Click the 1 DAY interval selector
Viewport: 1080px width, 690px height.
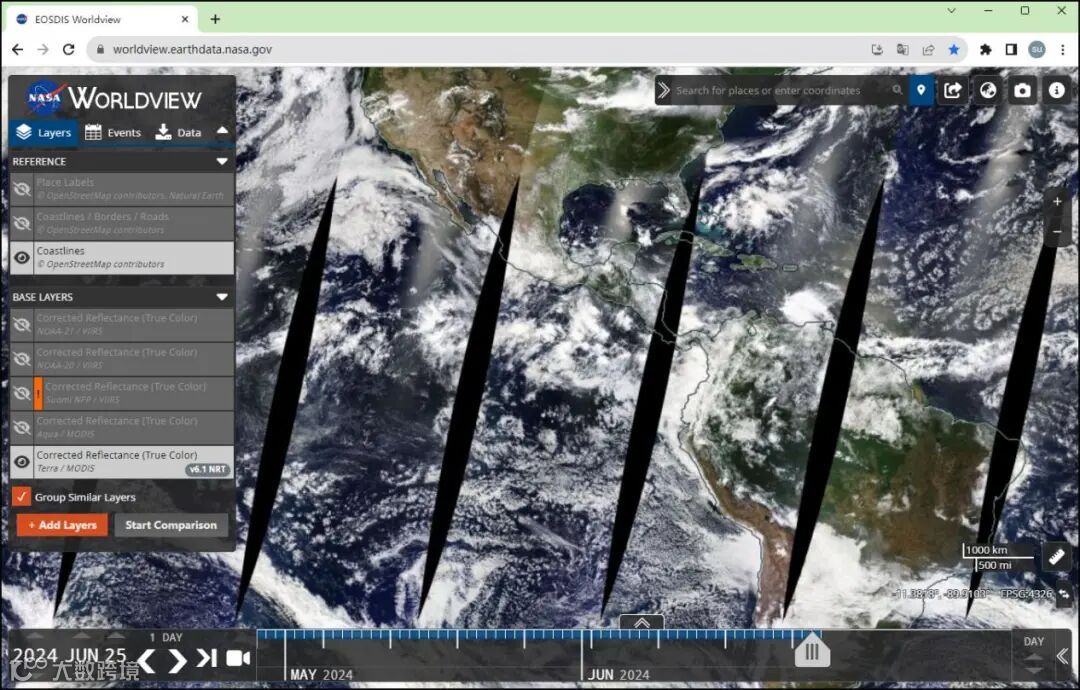(165, 638)
